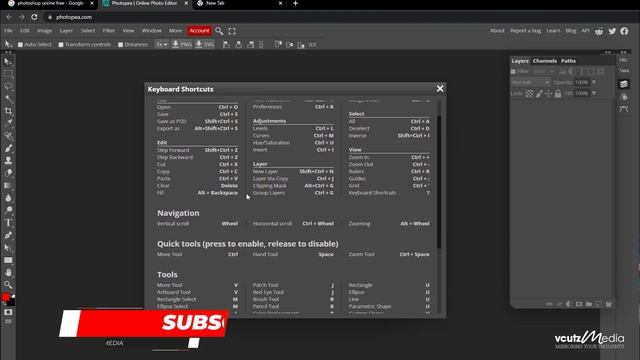Open the layer filter type dropdown
640x360 pixels.
pos(543,71)
